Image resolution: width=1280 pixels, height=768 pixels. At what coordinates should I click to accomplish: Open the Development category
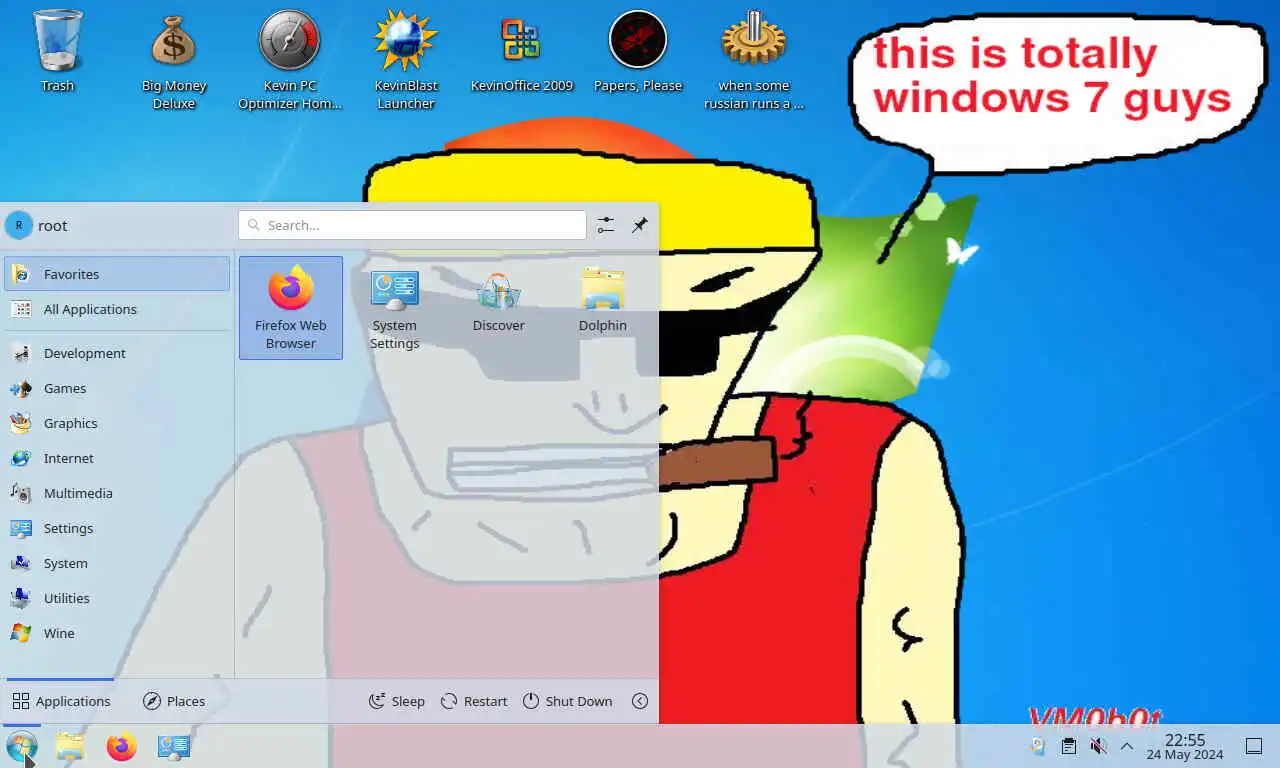(117, 353)
